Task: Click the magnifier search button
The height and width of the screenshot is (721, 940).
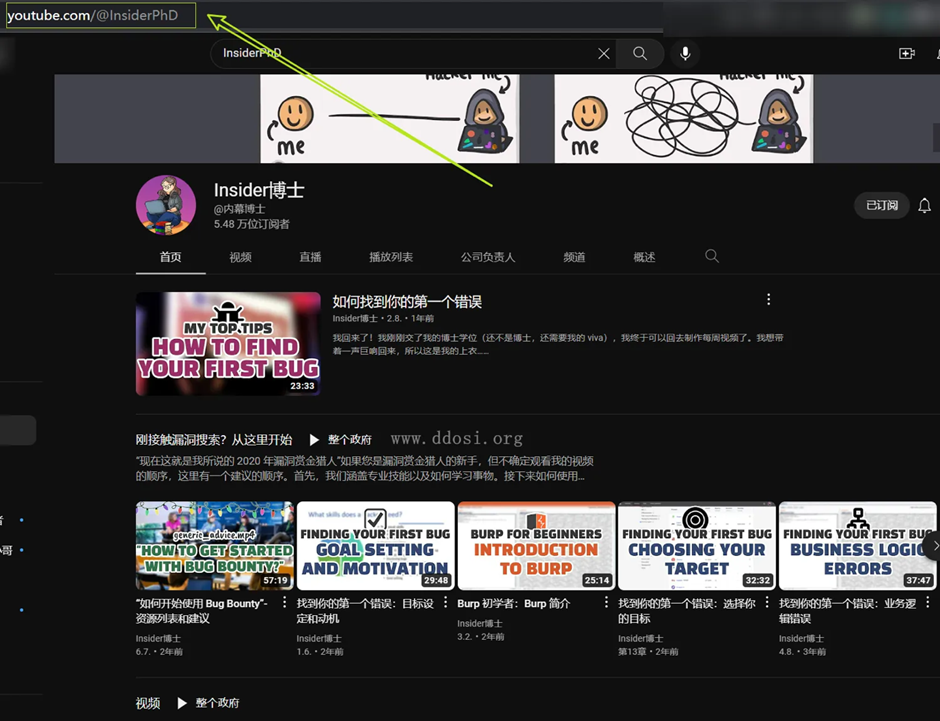Action: click(x=640, y=54)
